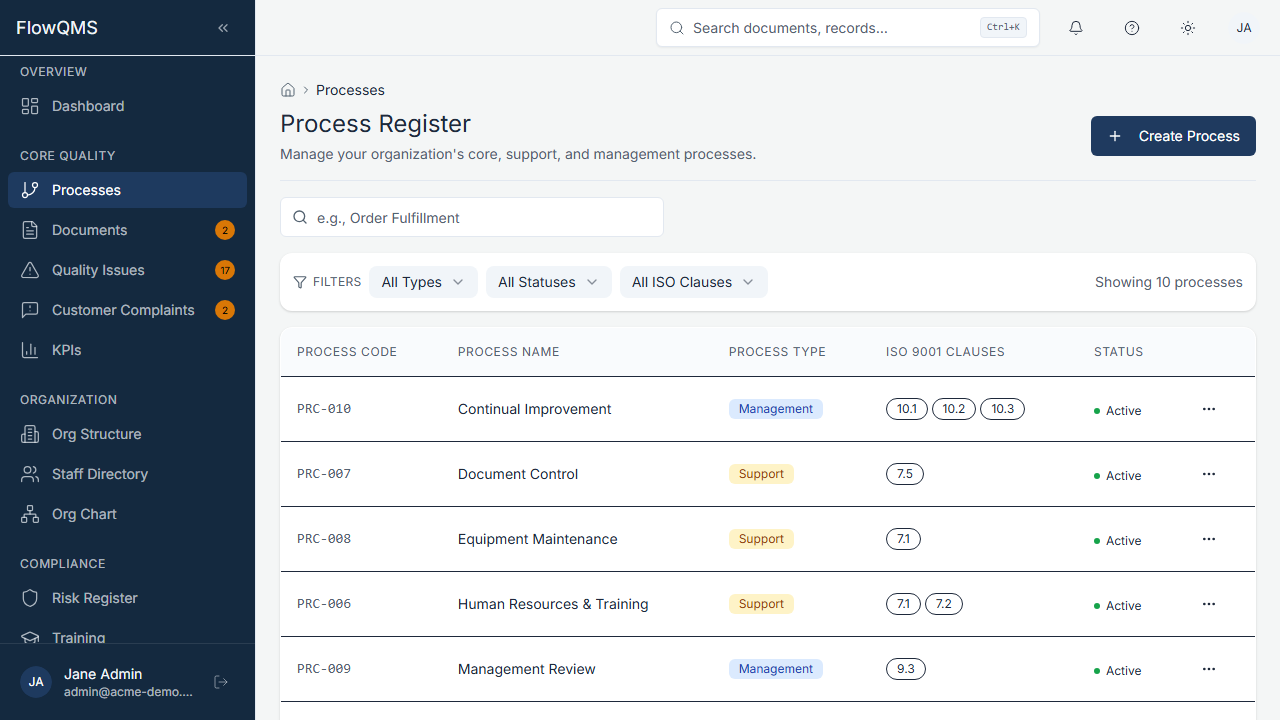
Task: Click the process search input field
Action: pos(471,217)
